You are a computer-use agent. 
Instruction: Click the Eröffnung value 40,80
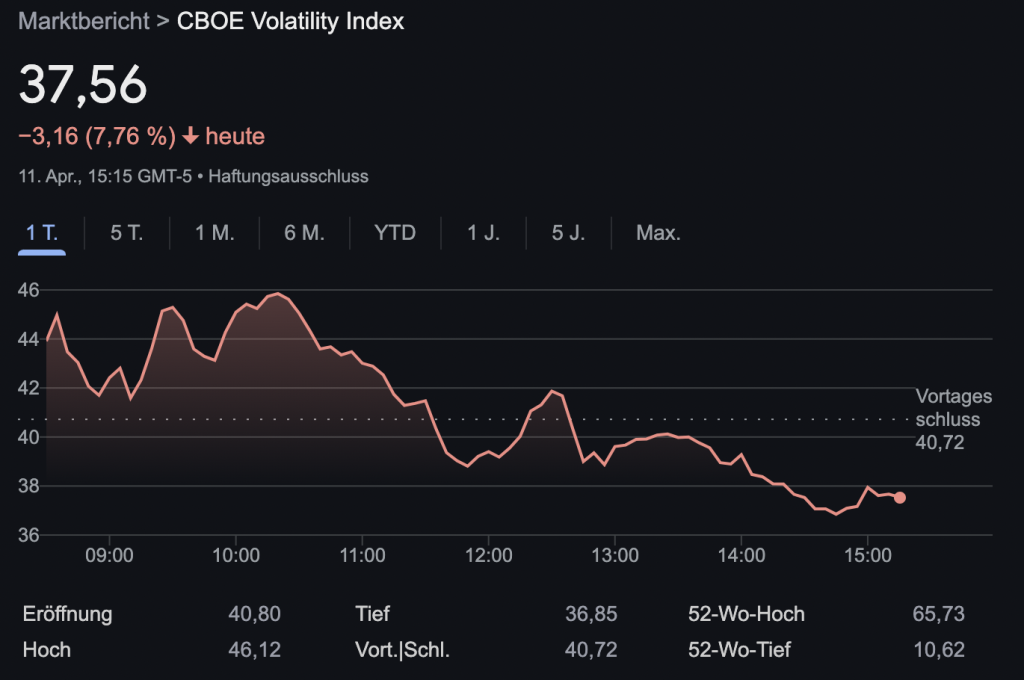254,614
